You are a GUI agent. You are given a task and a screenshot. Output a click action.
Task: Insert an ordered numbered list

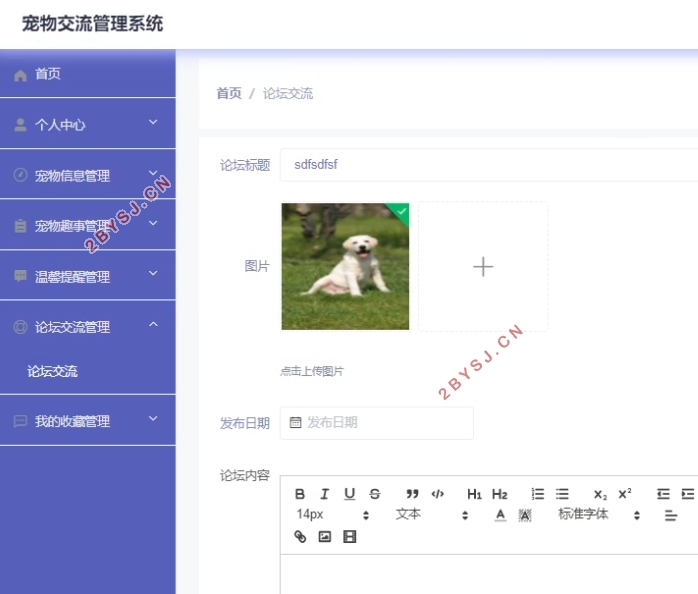(x=537, y=494)
